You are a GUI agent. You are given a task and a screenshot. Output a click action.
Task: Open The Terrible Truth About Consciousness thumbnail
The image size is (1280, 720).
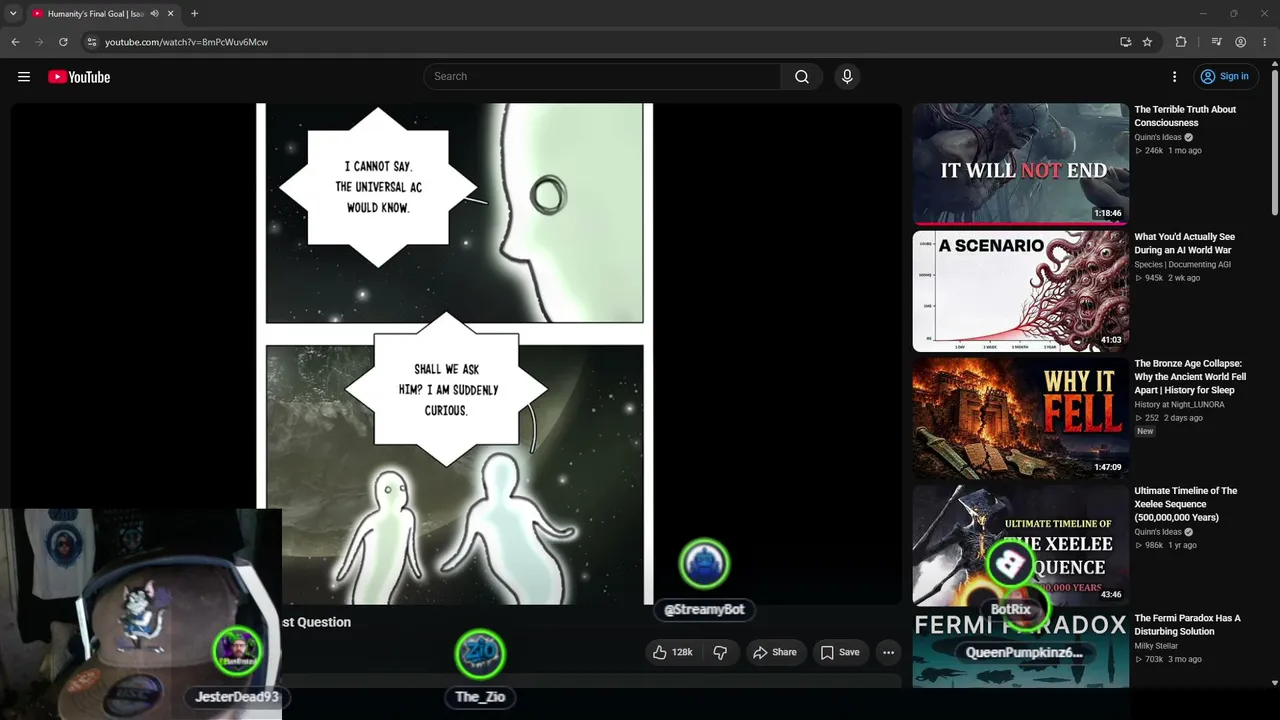tap(1020, 164)
